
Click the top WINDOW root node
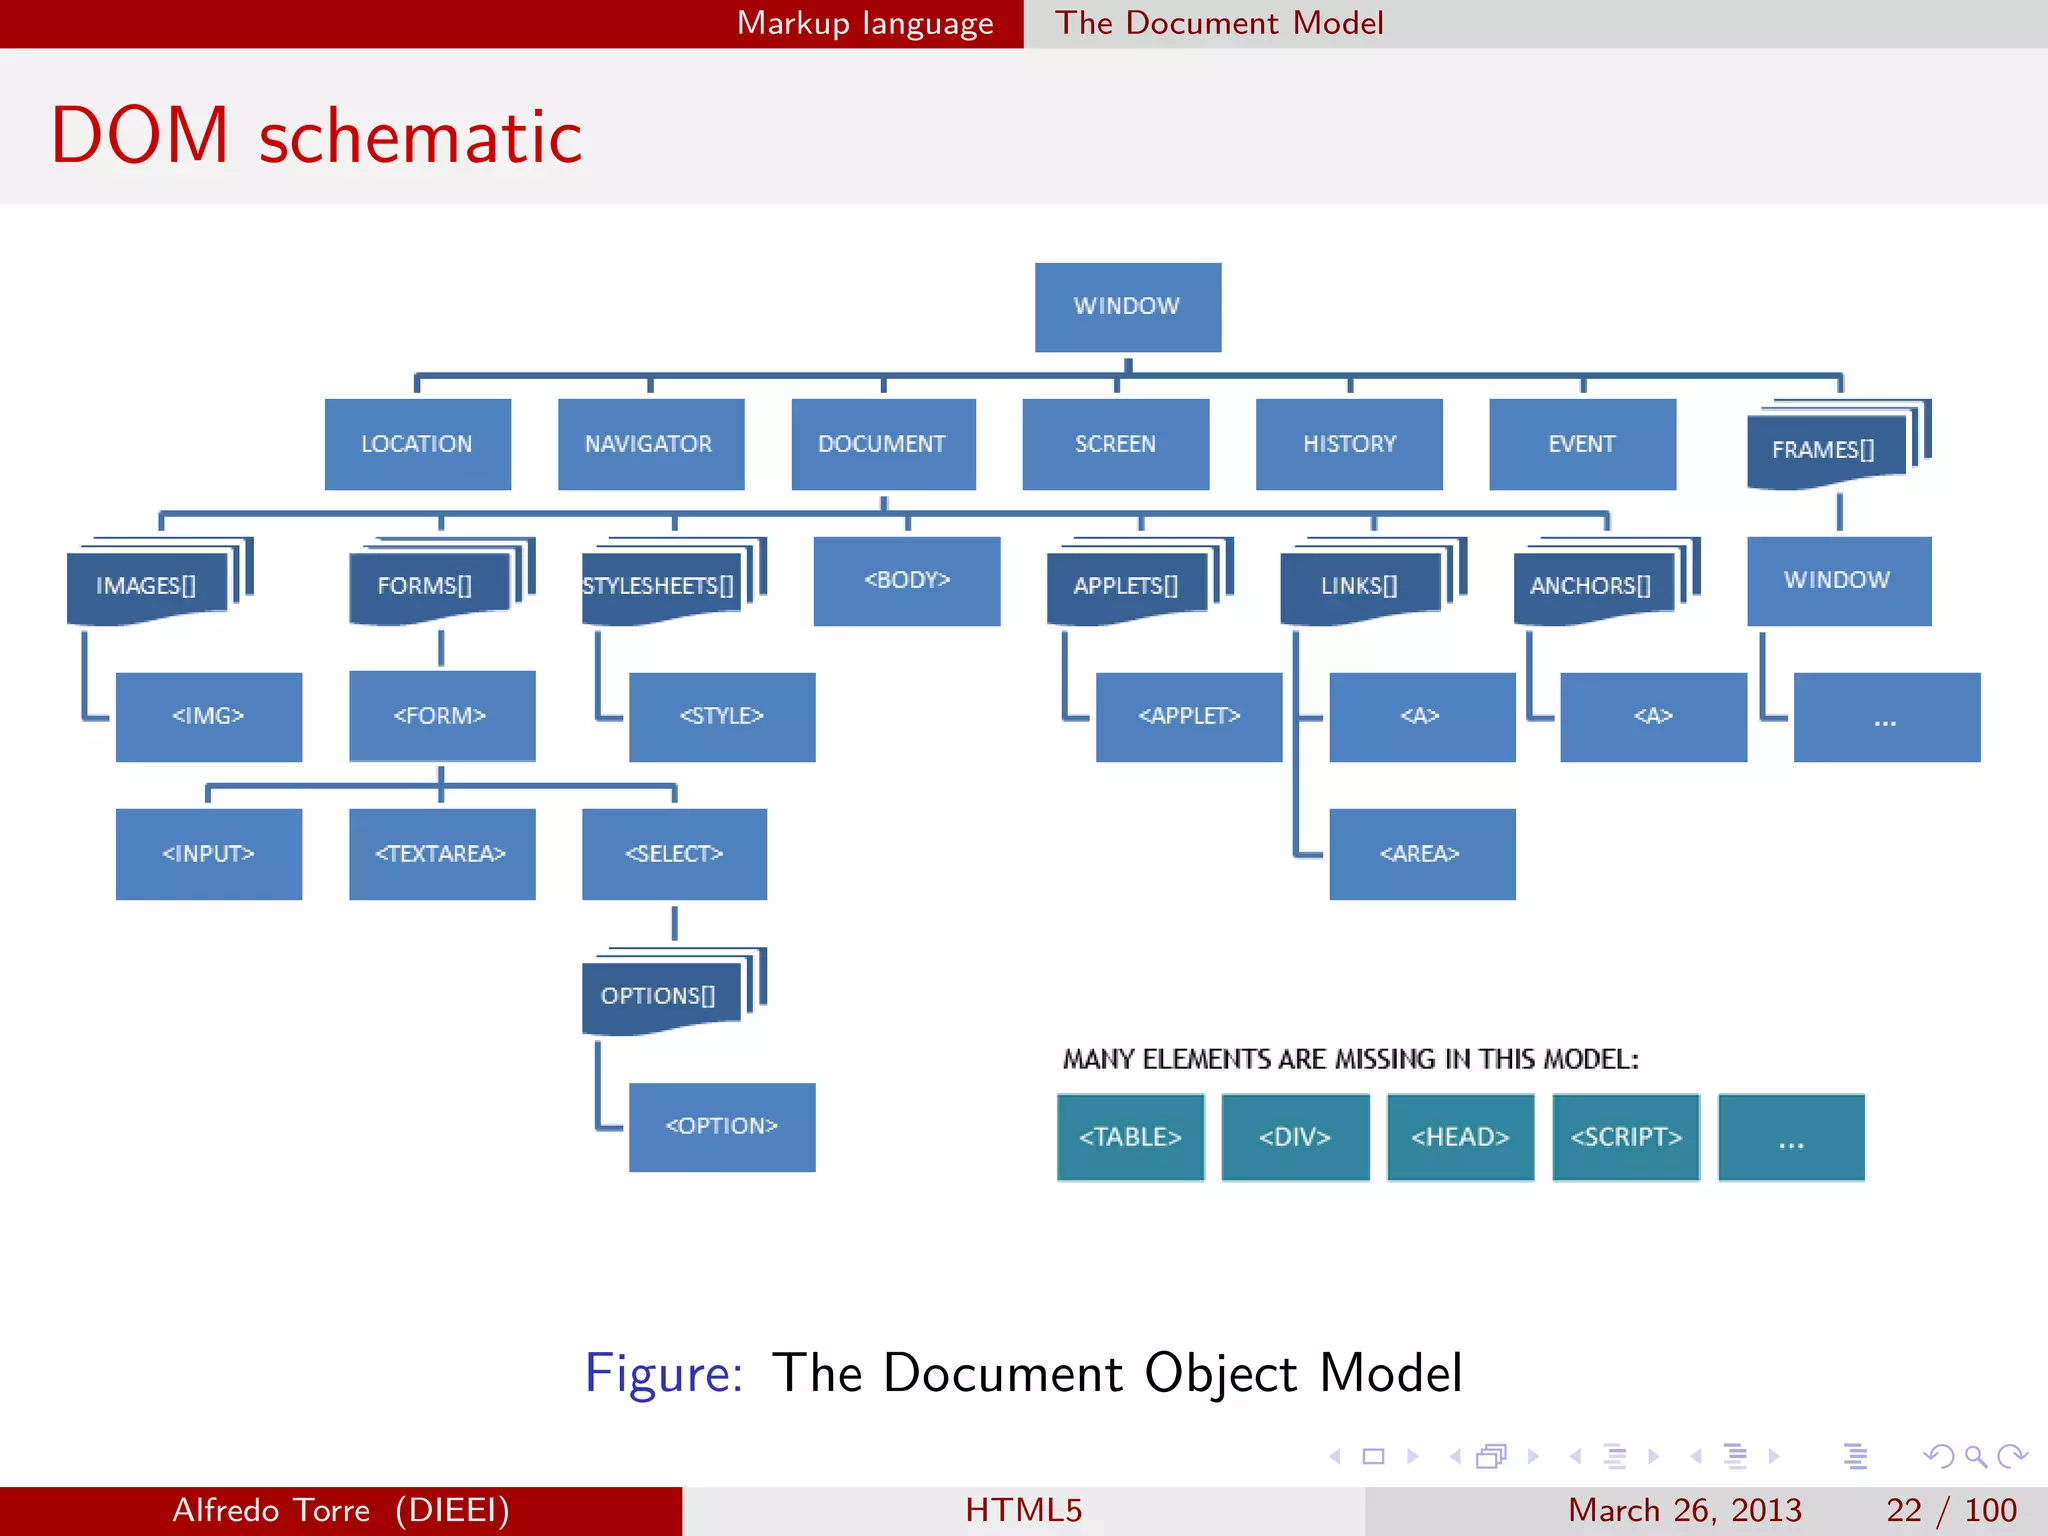tap(1128, 307)
